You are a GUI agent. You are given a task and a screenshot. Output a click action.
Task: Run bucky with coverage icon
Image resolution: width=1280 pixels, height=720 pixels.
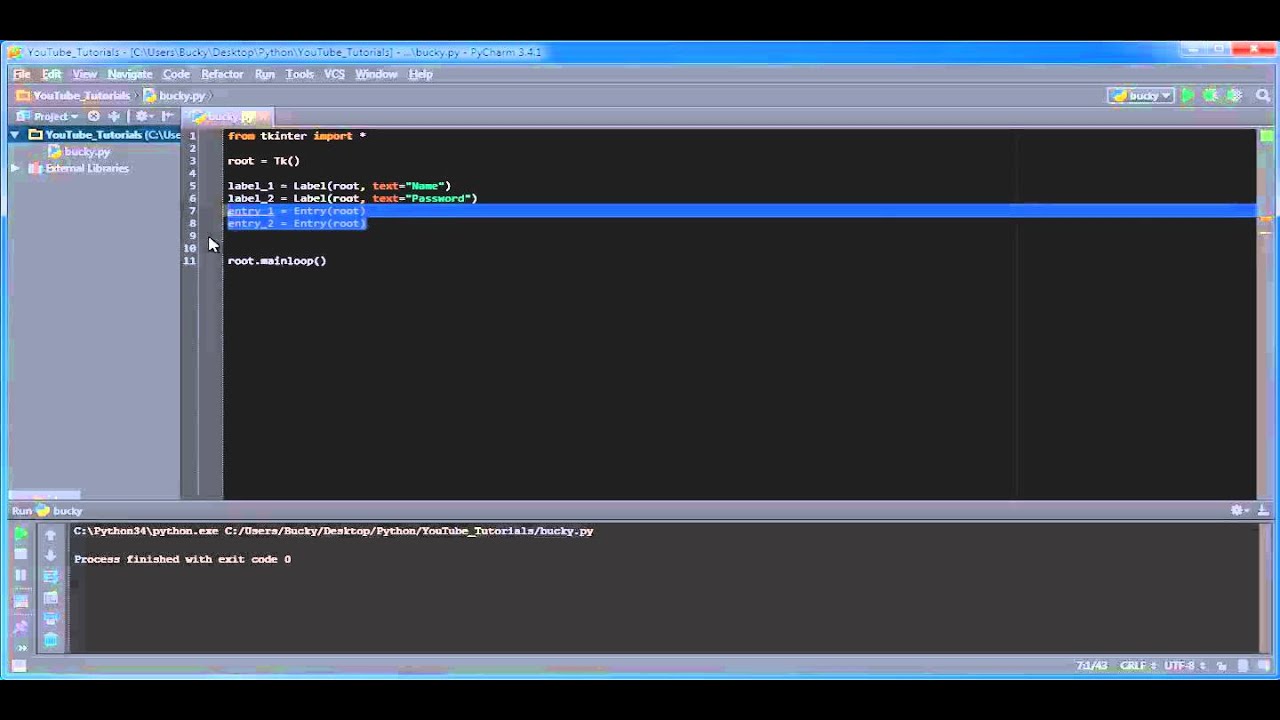pos(1234,96)
